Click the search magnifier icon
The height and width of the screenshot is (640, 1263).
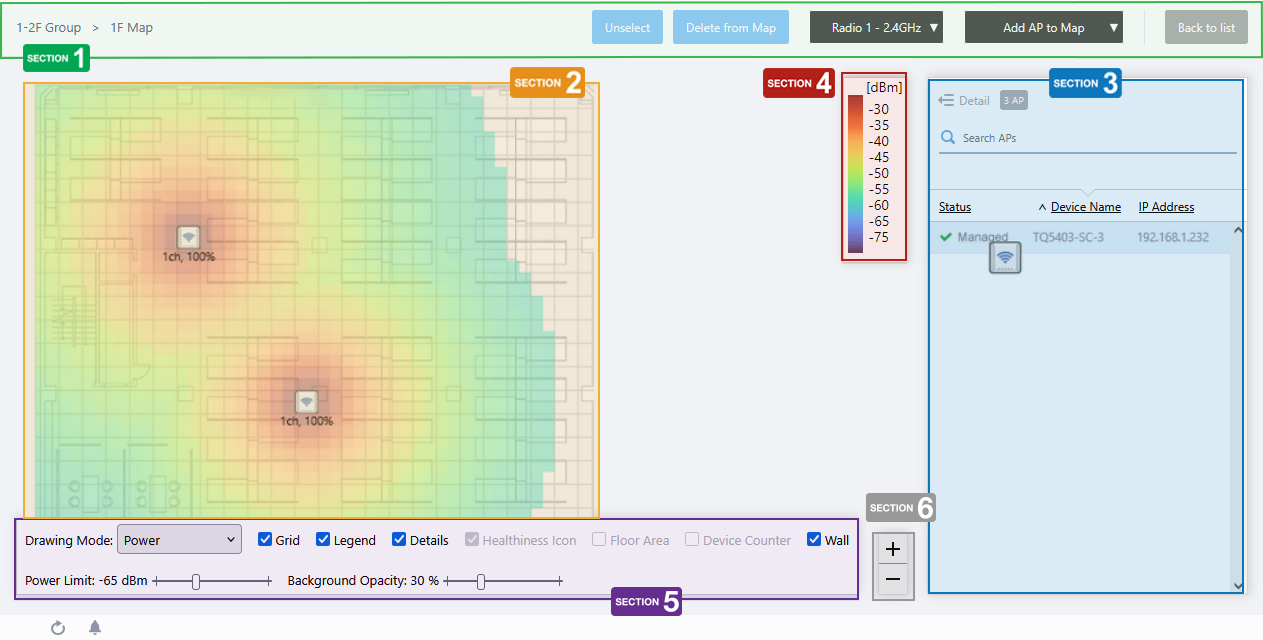(948, 138)
